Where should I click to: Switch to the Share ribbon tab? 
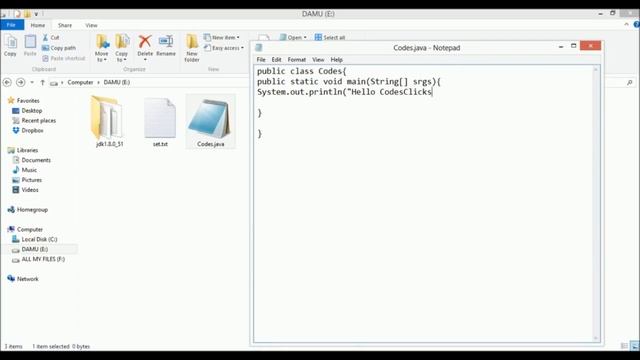65,25
